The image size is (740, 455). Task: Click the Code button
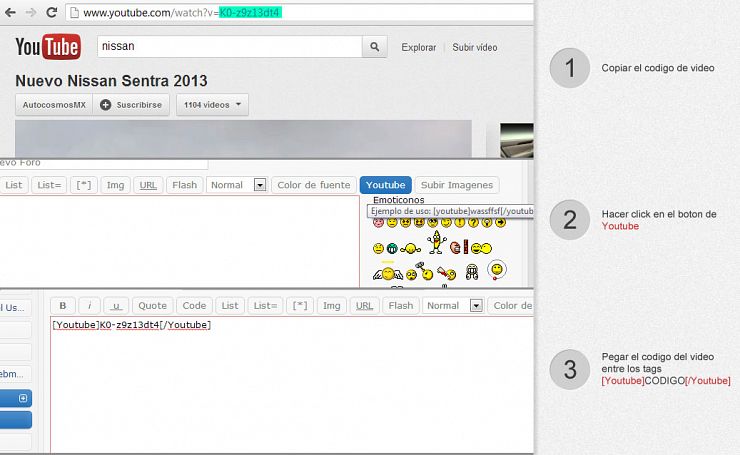pos(194,306)
